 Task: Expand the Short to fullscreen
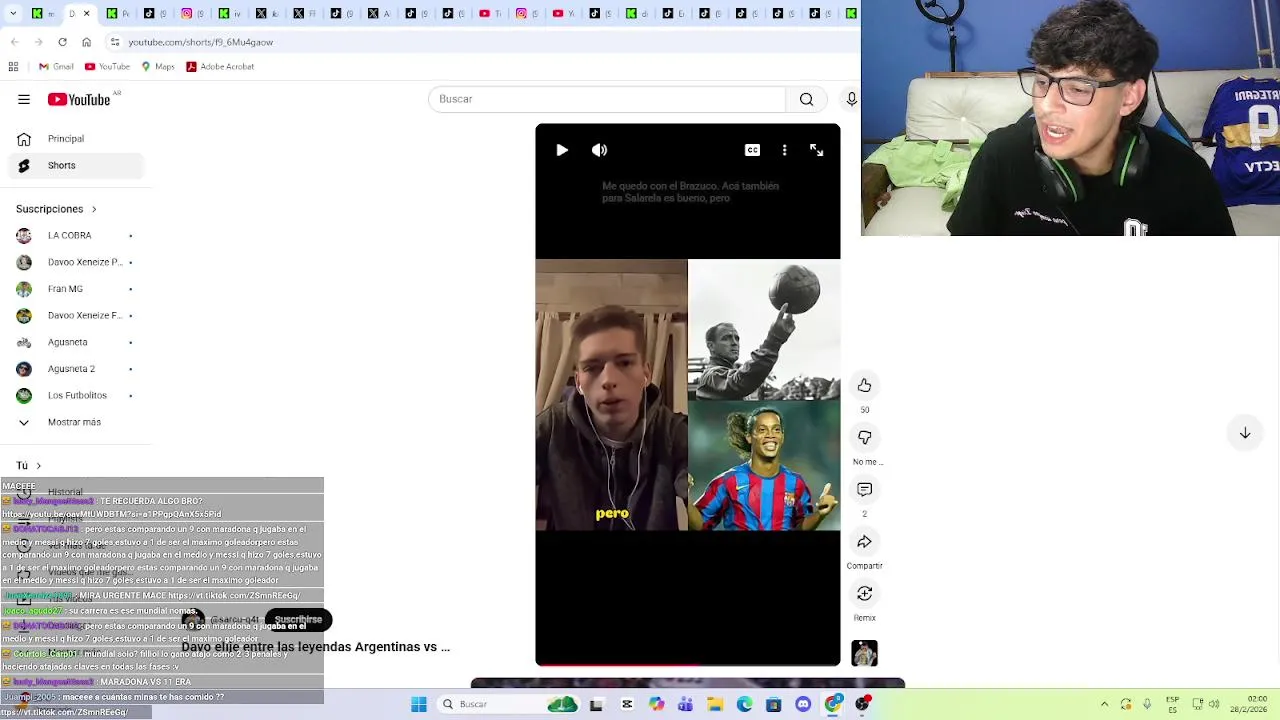click(817, 150)
